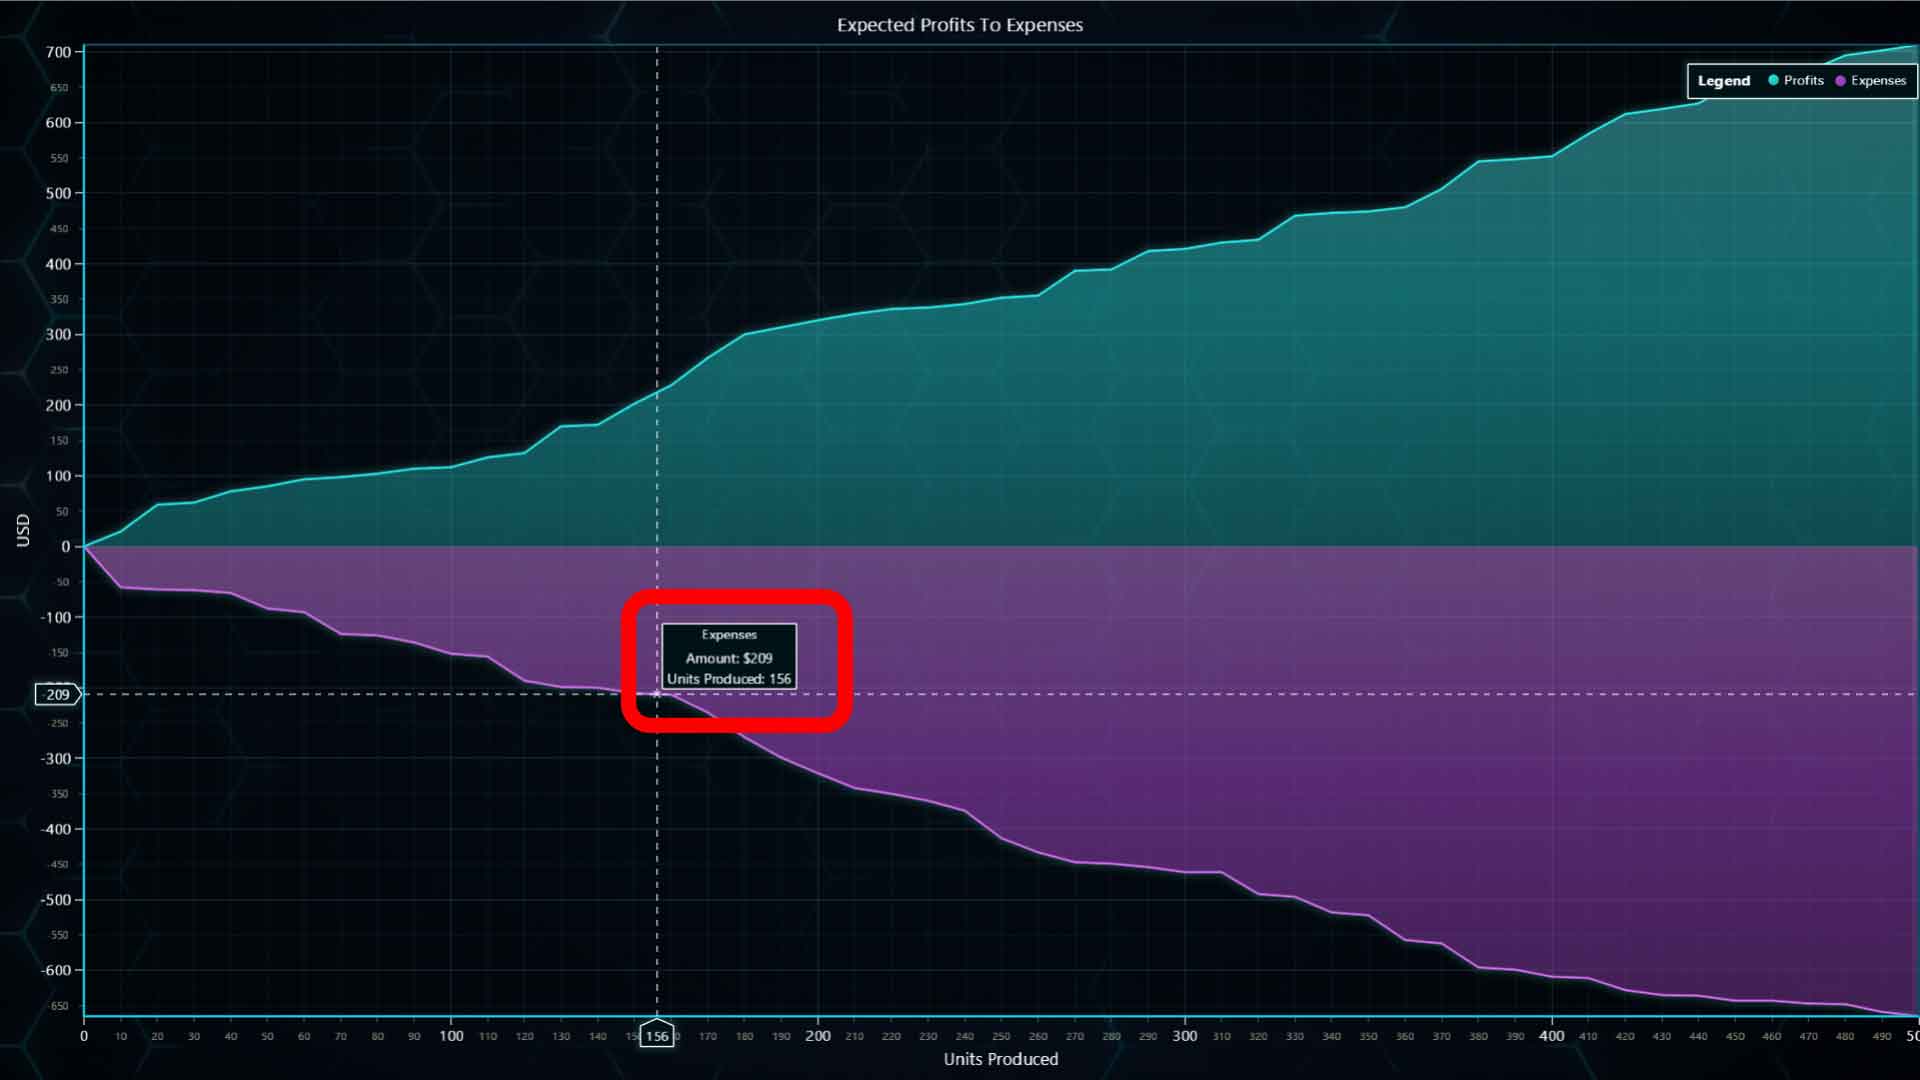Screen dimensions: 1920x1080
Task: Click the 250 minor tick on X-axis
Action: (1001, 1037)
